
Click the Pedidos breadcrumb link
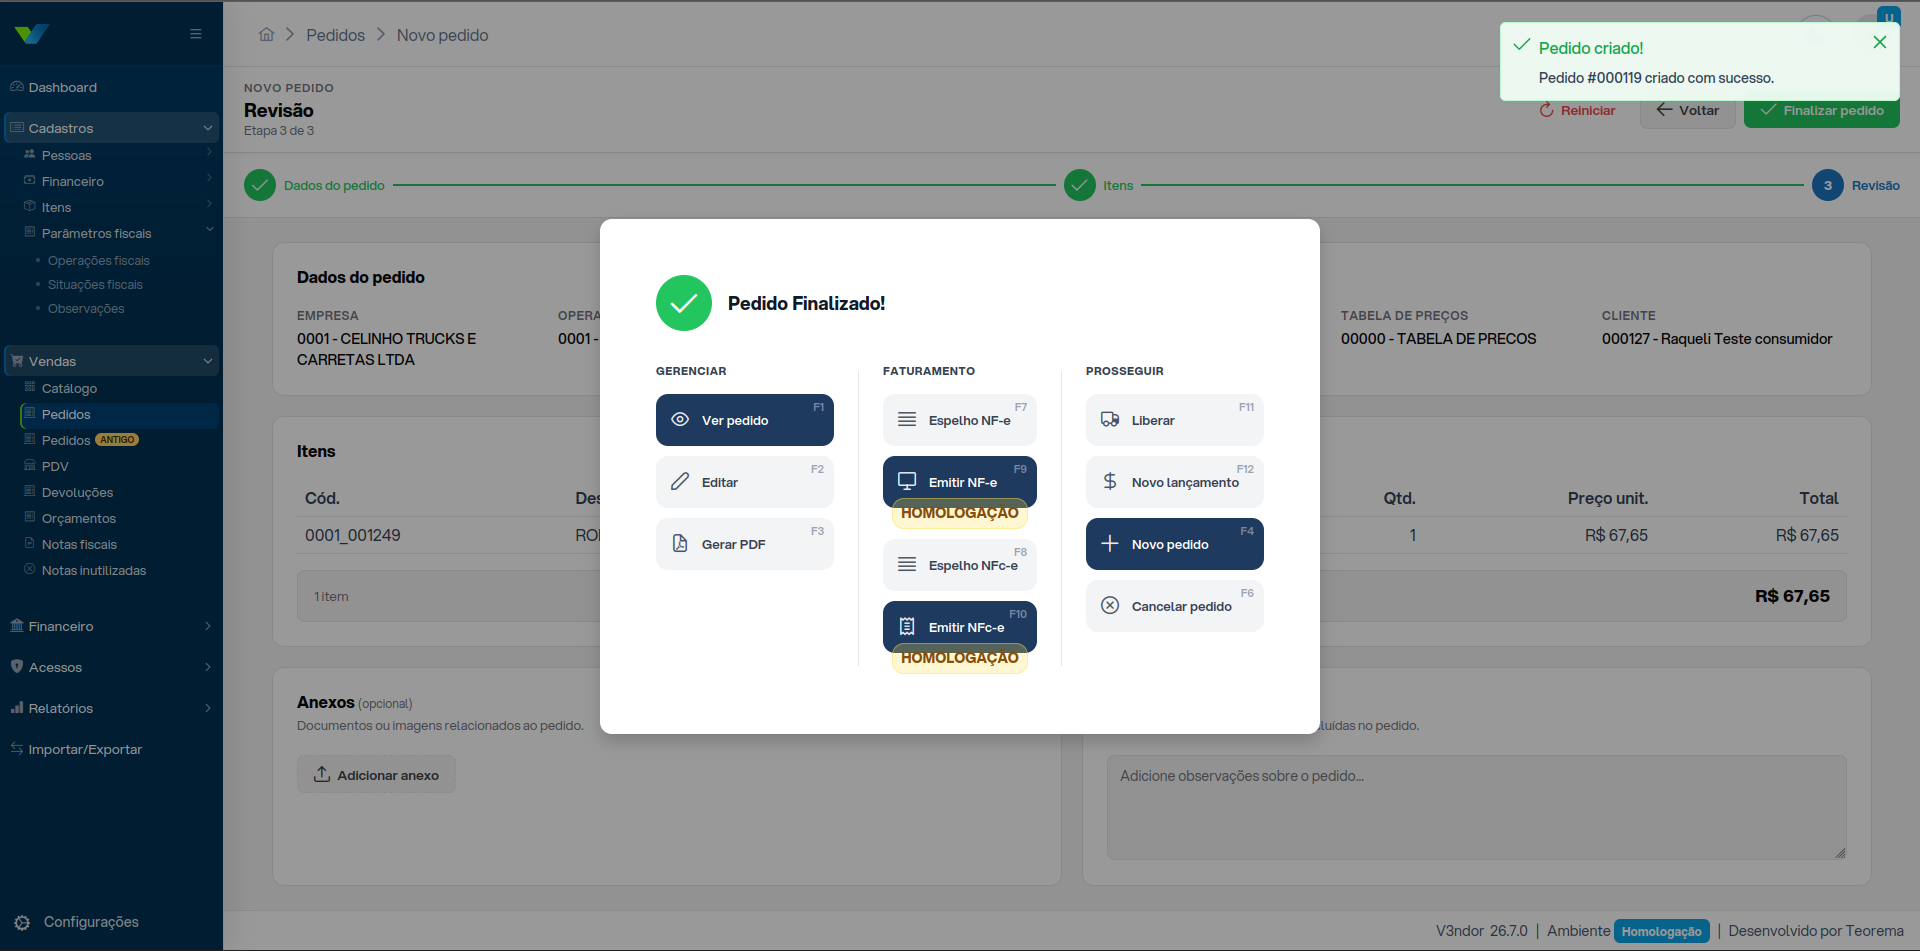pyautogui.click(x=335, y=35)
